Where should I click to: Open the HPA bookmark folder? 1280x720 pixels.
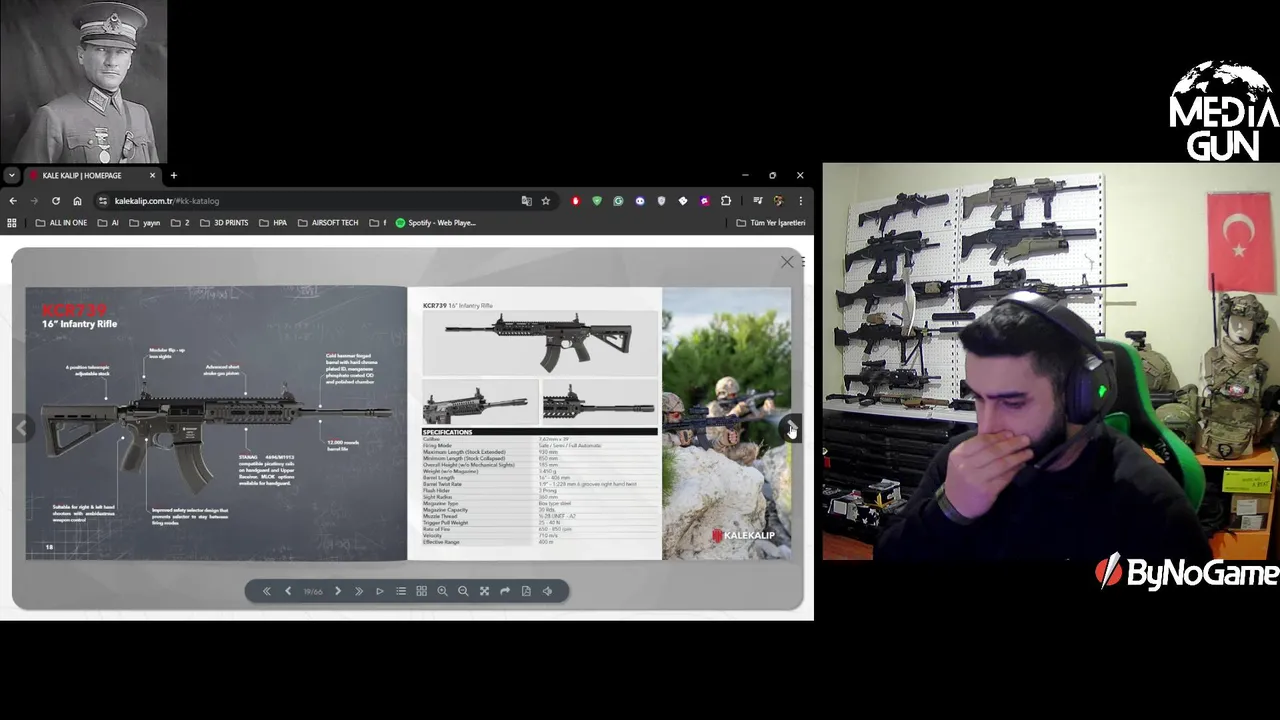273,223
